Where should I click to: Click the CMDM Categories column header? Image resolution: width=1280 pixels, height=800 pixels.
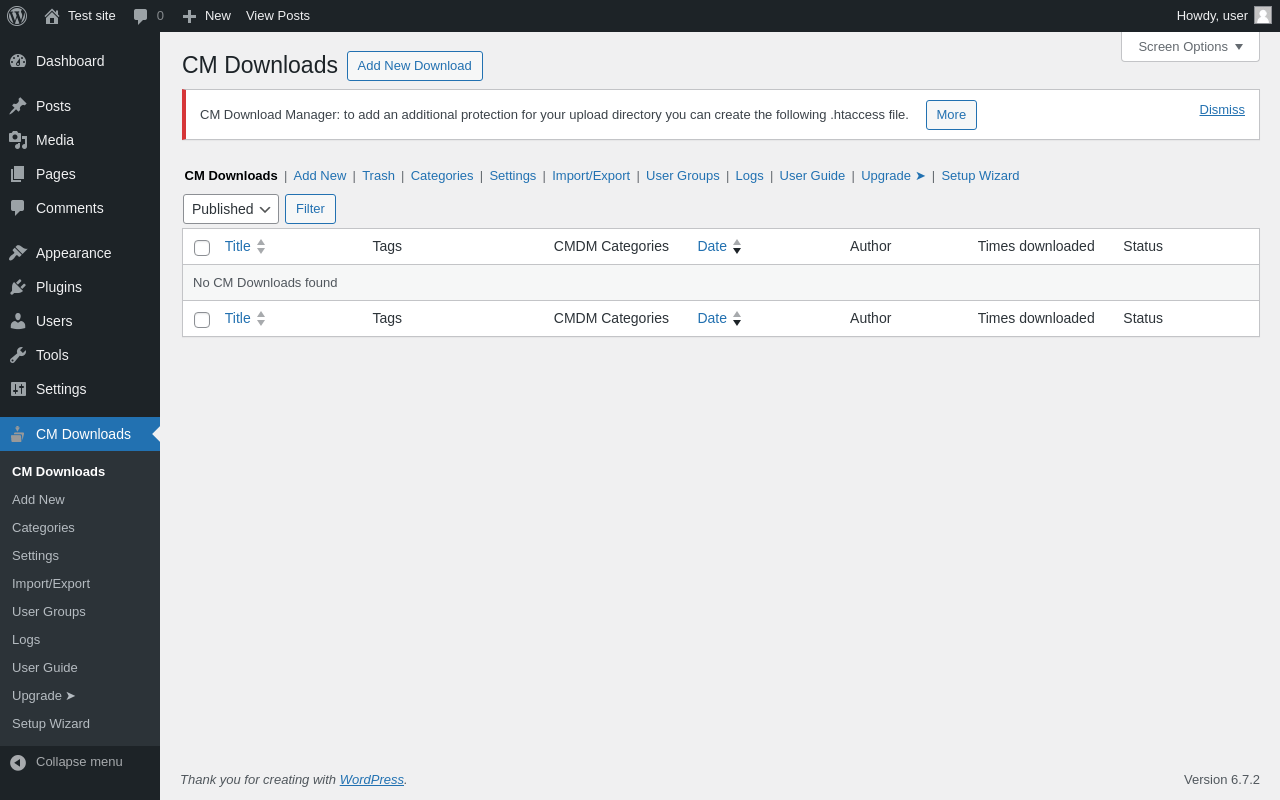(x=611, y=246)
